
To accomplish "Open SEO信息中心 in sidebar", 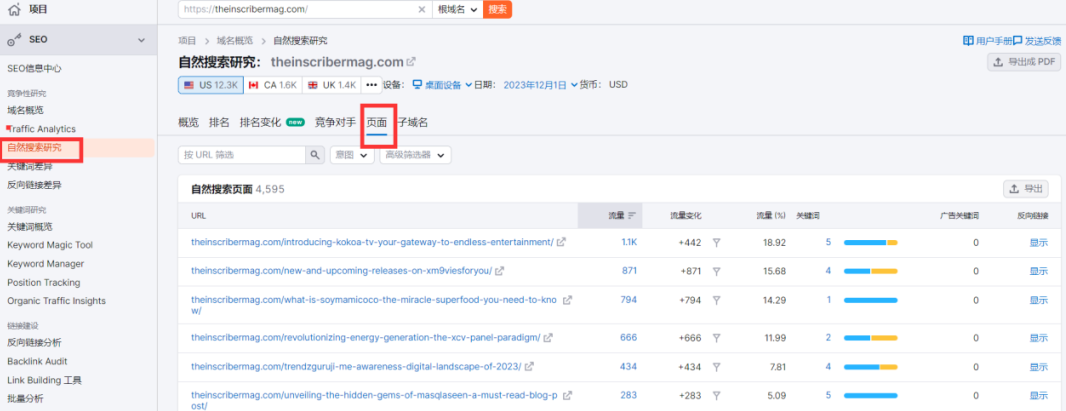I will point(35,69).
